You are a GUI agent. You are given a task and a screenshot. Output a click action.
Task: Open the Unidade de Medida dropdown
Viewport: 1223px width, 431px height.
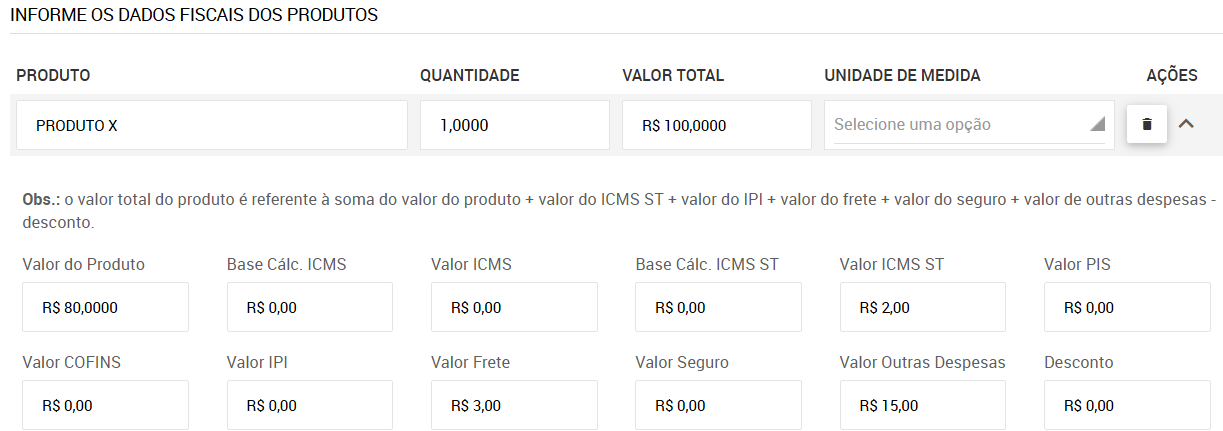click(x=969, y=125)
